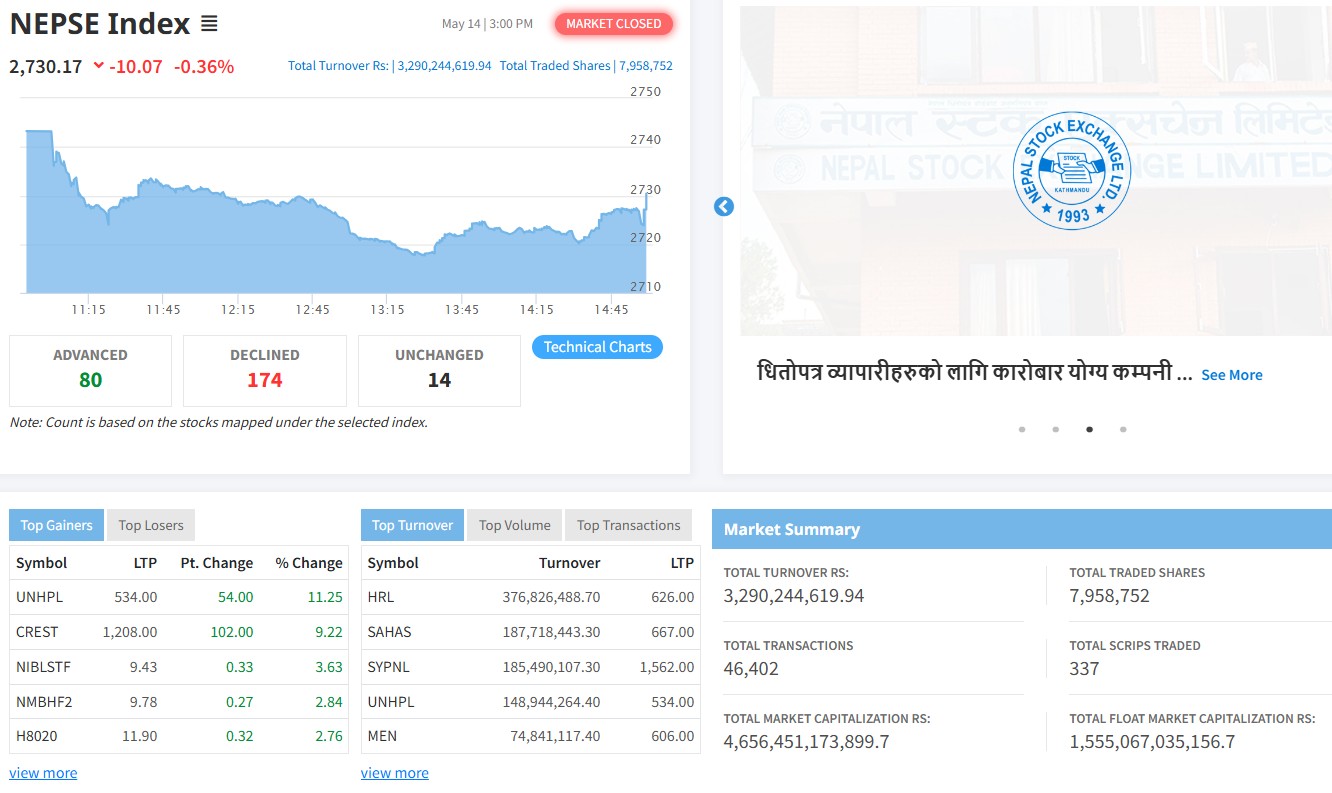Switch to the Top Losers tab
1332x793 pixels.
151,525
